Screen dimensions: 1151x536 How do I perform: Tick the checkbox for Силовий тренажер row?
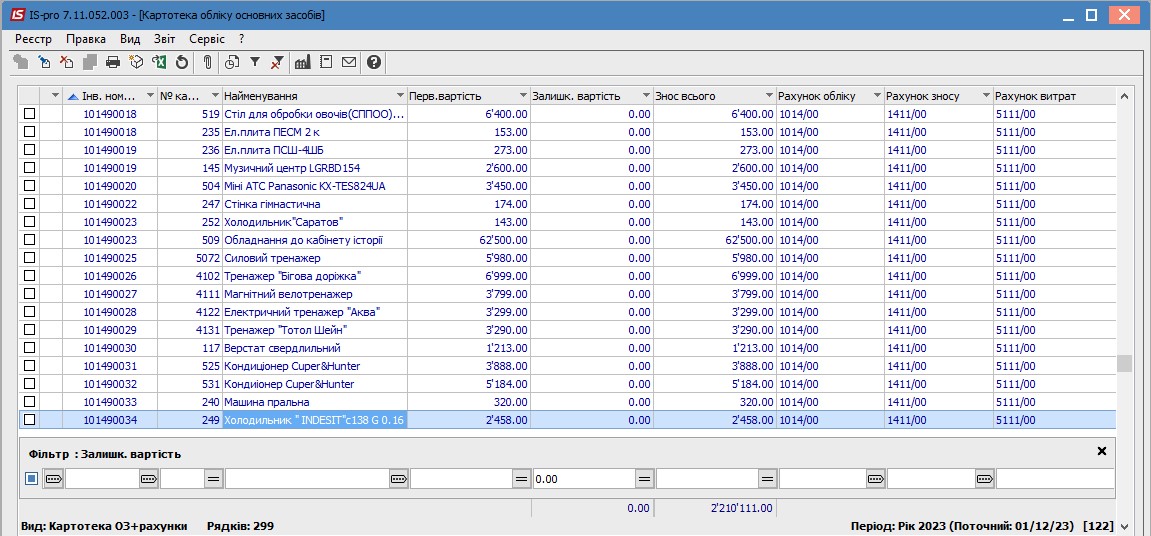tap(29, 258)
